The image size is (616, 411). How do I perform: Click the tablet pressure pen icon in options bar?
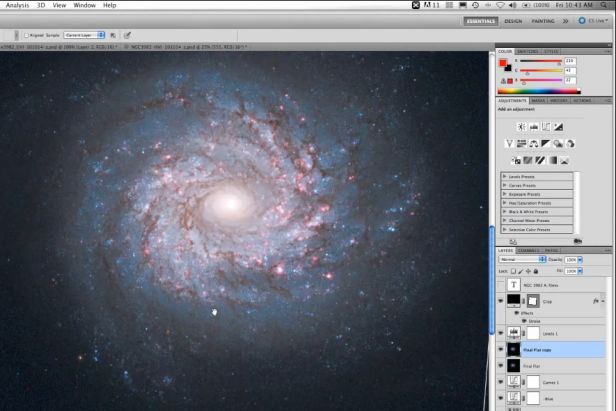[x=127, y=35]
